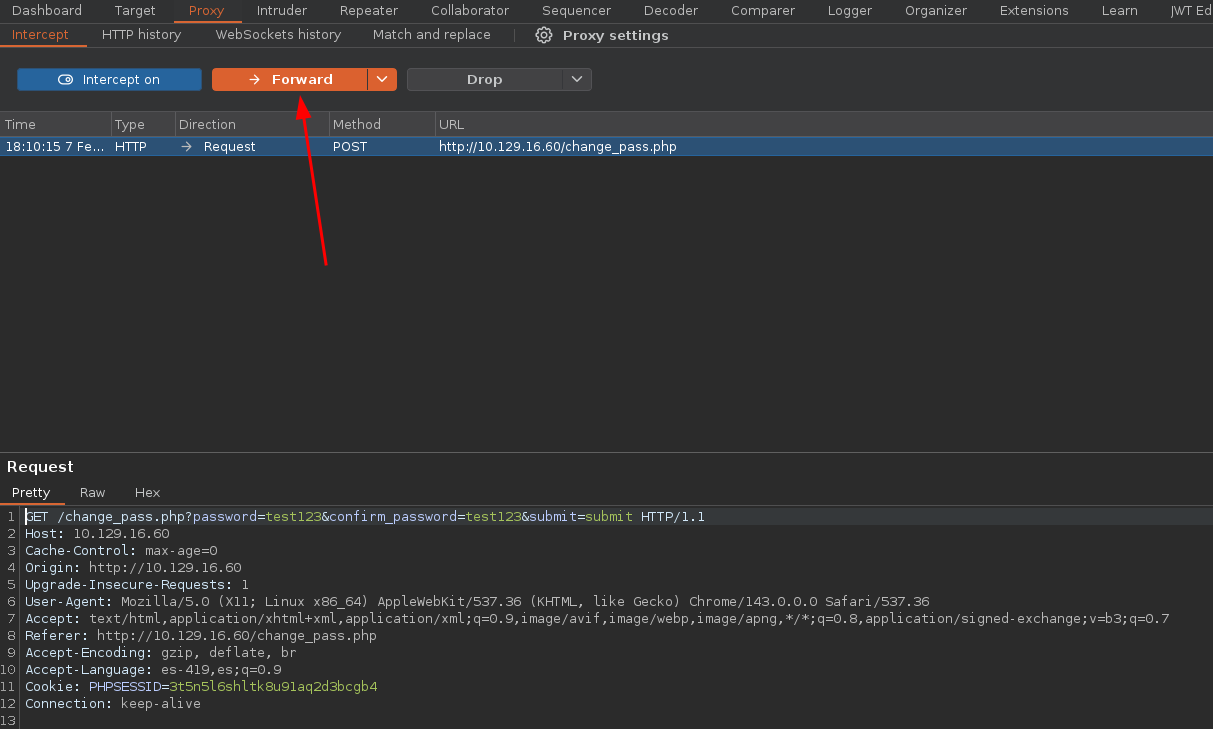Switch to the Decoder tab
Image resolution: width=1213 pixels, height=729 pixels.
(671, 11)
